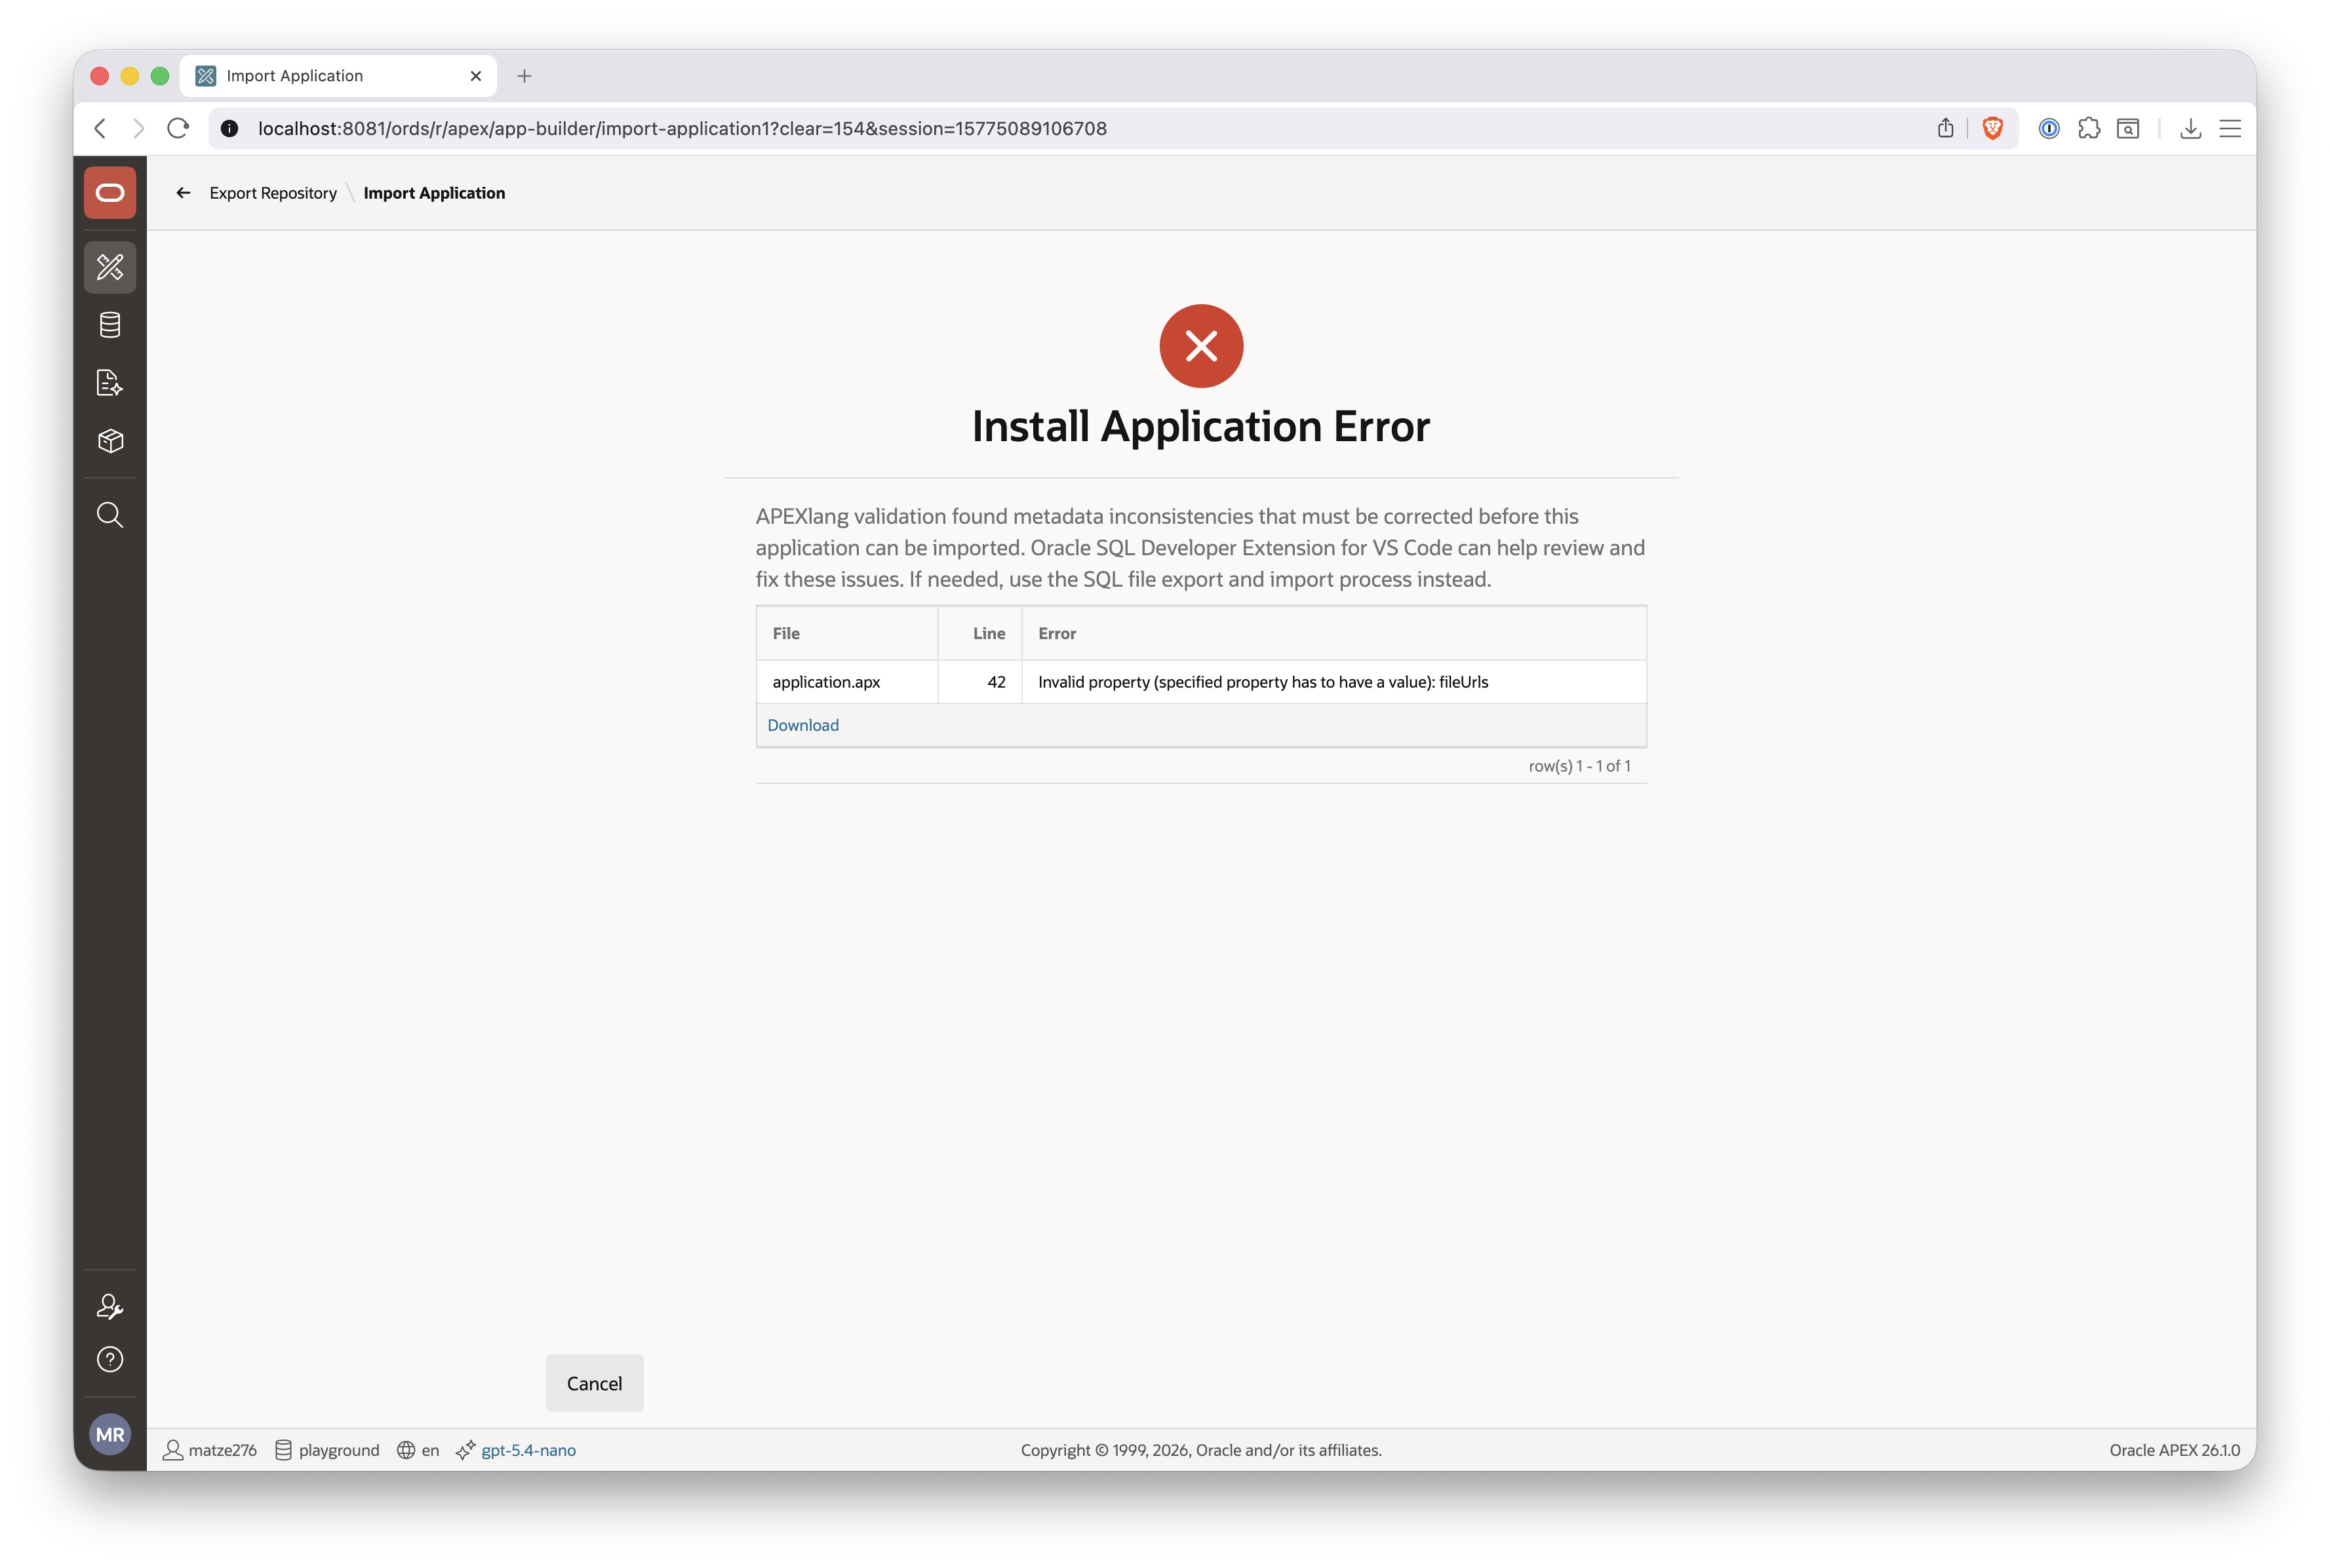The width and height of the screenshot is (2330, 1568).
Task: Open the browser hamburger menu
Action: [x=2230, y=128]
